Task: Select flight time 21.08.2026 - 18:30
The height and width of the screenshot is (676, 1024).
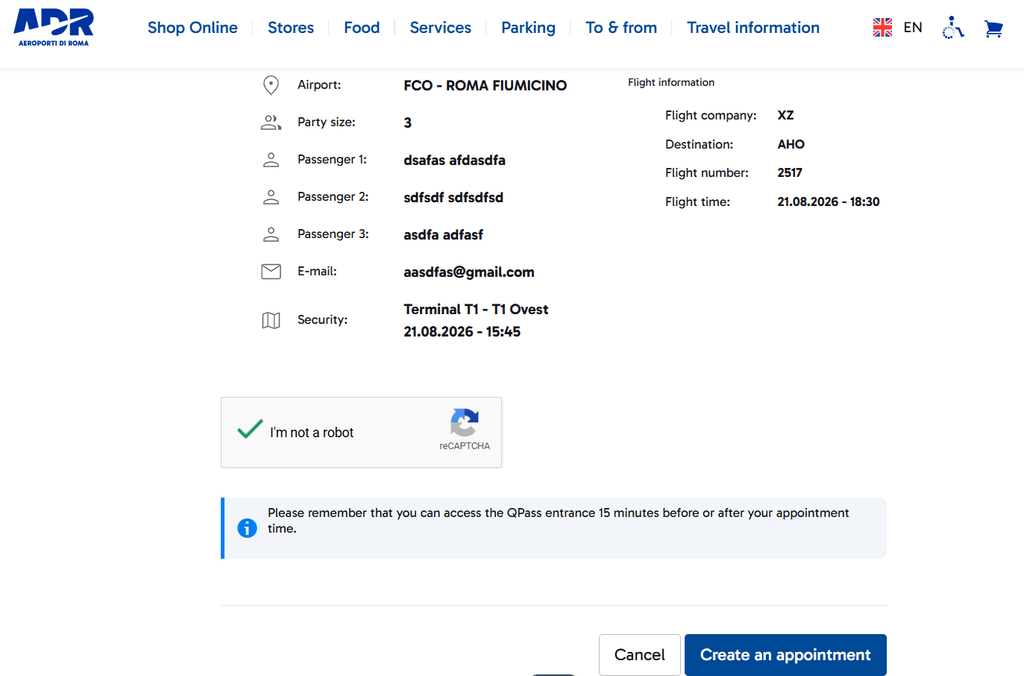Action: 828,202
